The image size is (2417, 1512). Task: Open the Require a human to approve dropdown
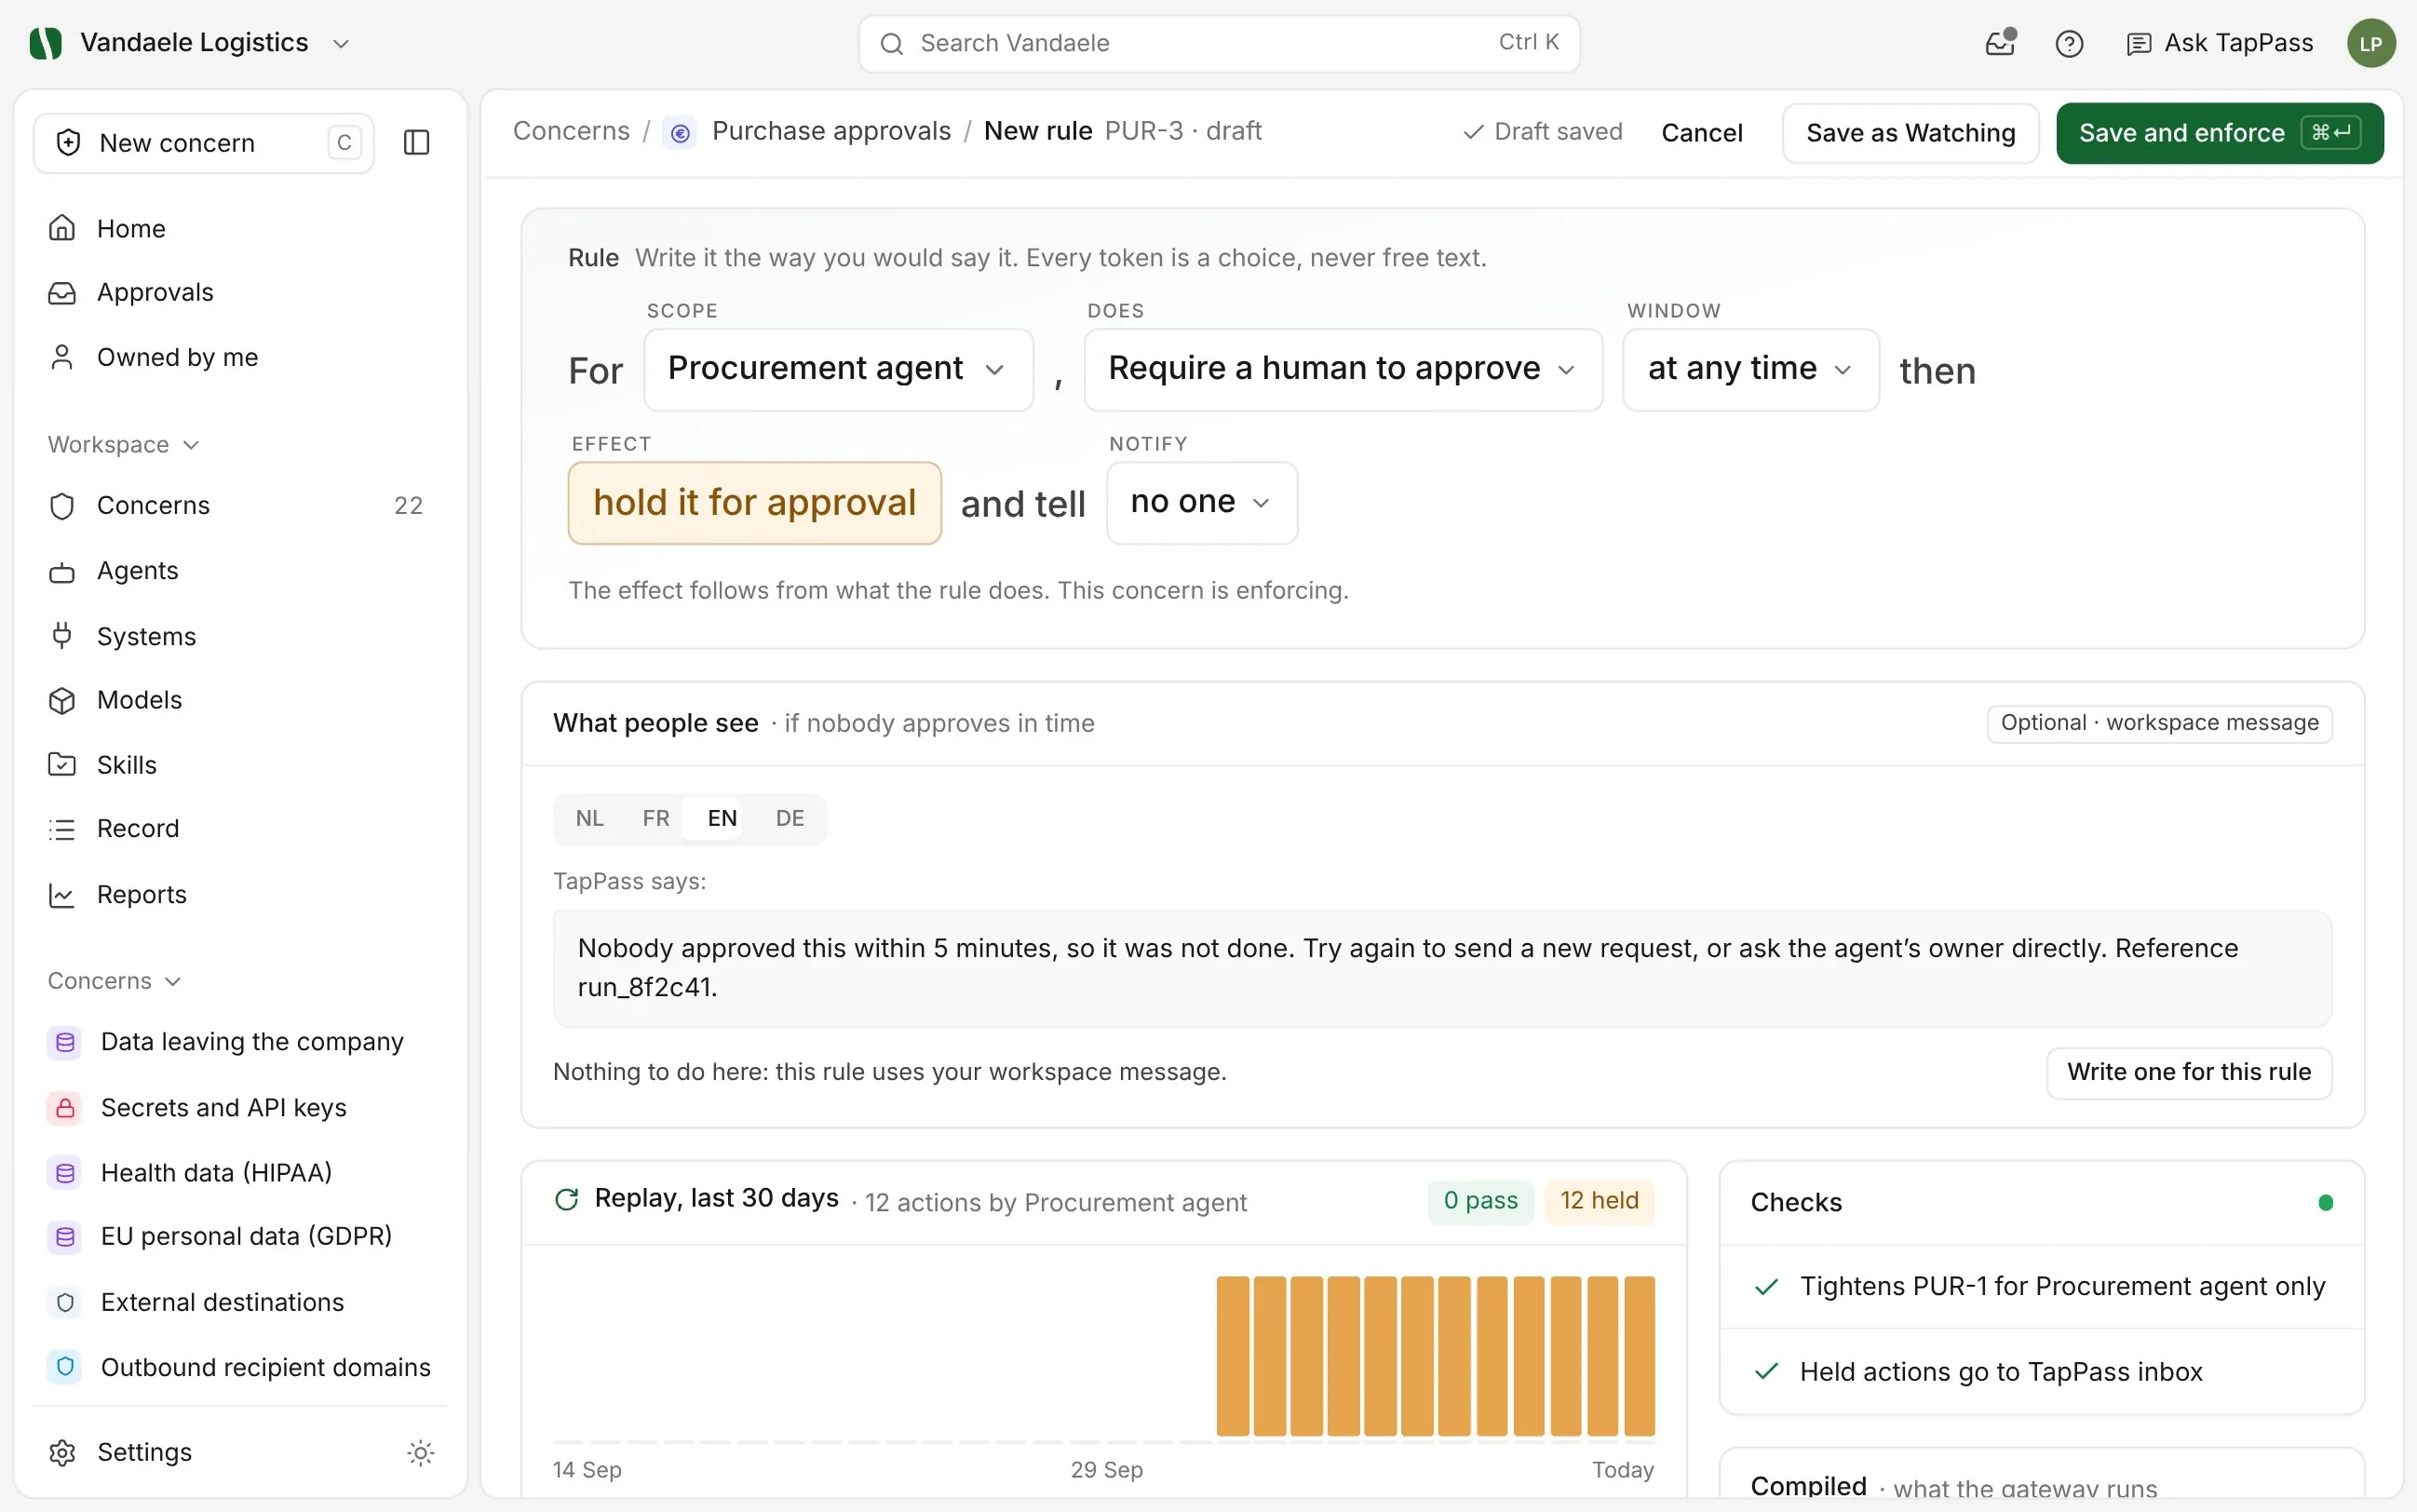[x=1343, y=370]
